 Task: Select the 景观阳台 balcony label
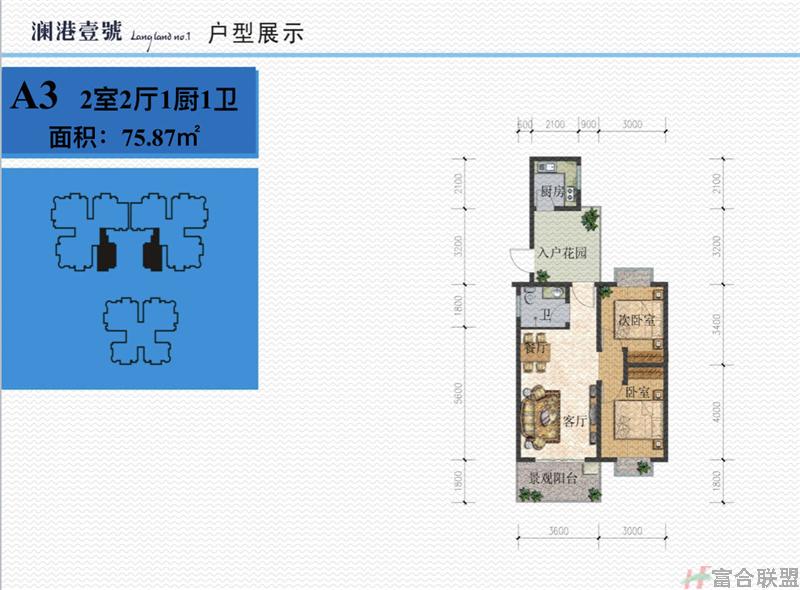point(553,478)
